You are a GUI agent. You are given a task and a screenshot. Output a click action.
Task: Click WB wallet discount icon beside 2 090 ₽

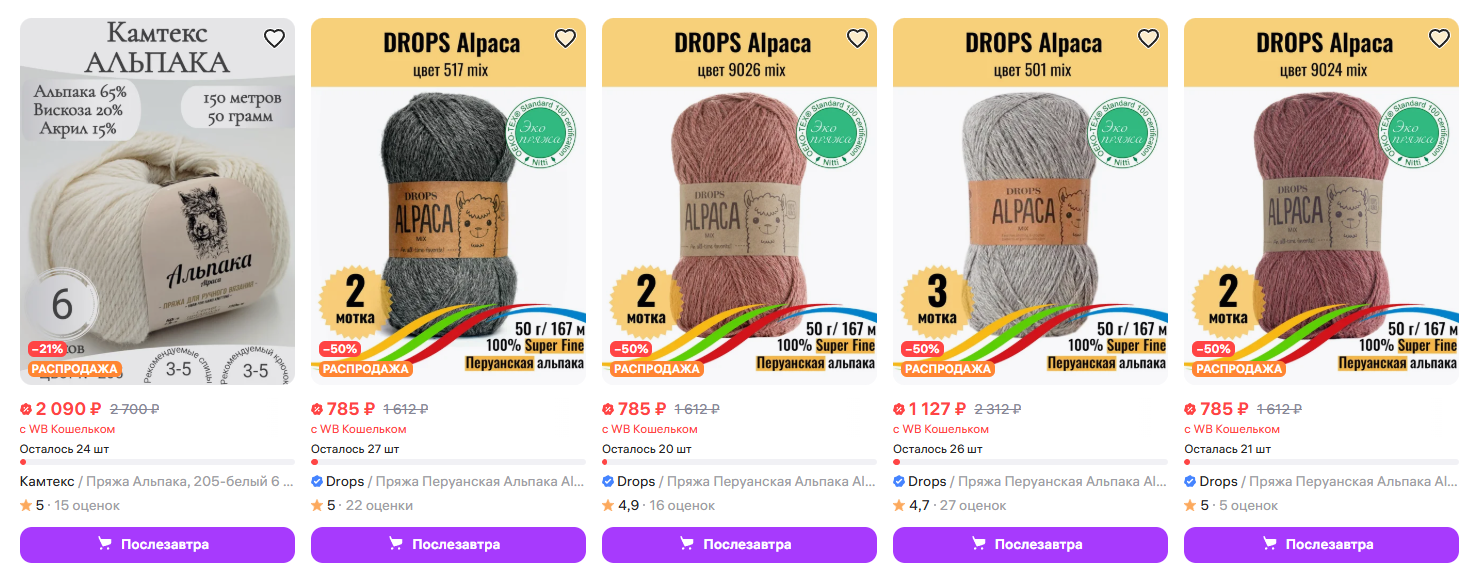26,409
